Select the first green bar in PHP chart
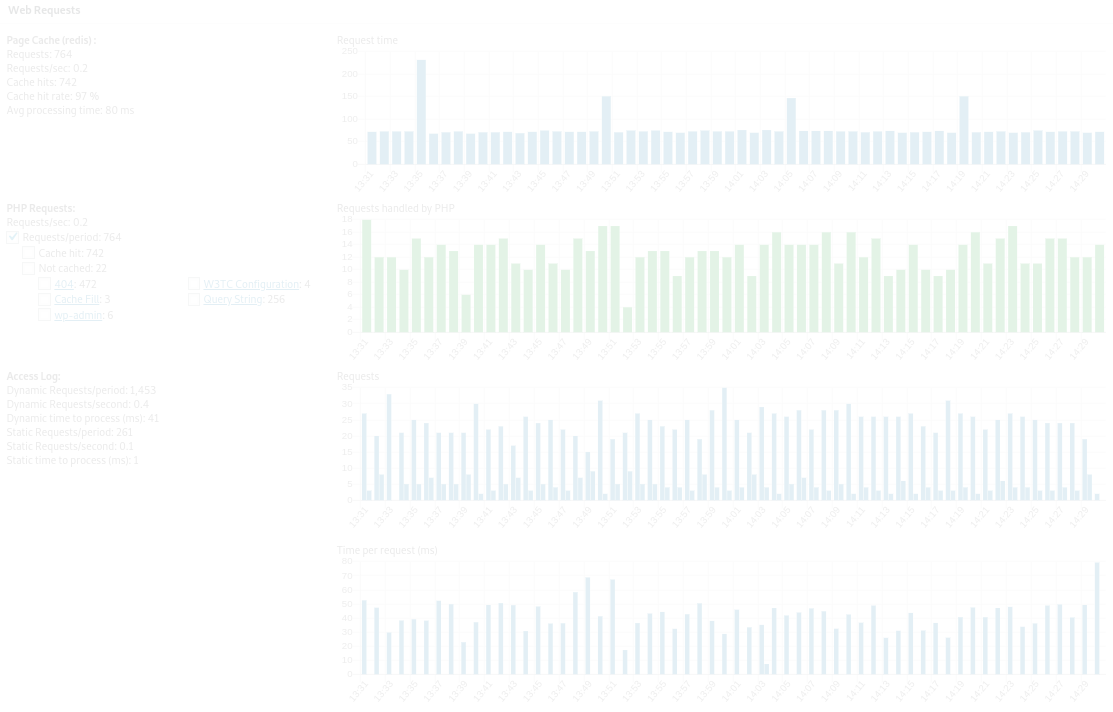Screen dimensions: 1113x712 click(366, 276)
